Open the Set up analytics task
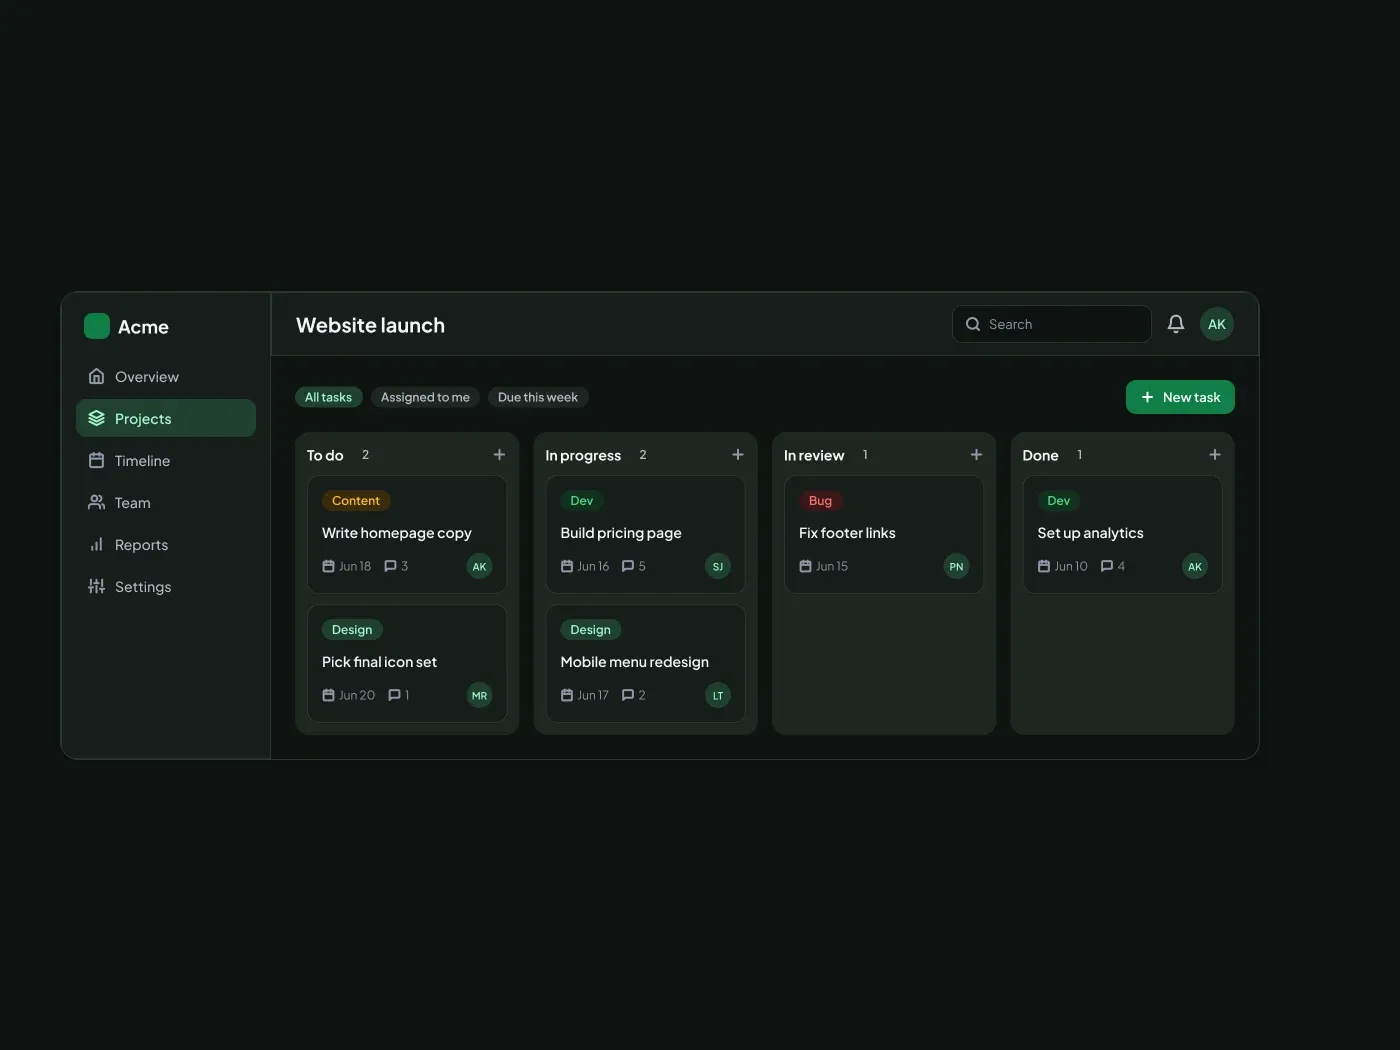The width and height of the screenshot is (1400, 1050). (1123, 535)
